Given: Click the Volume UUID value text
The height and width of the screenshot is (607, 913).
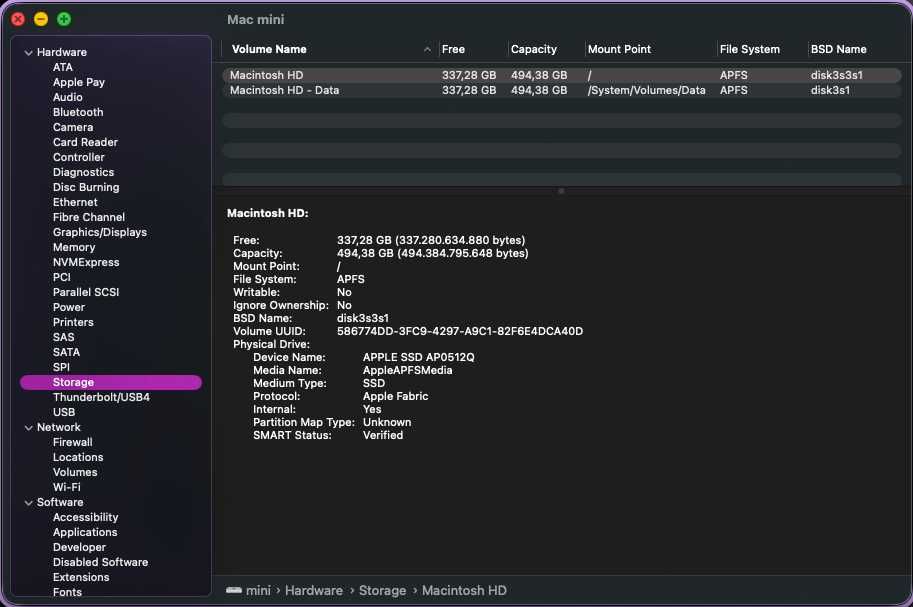Looking at the screenshot, I should coord(460,331).
